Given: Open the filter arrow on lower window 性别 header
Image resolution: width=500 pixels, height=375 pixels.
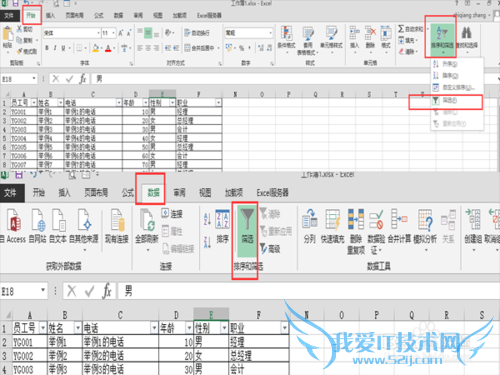Looking at the screenshot, I should (224, 328).
